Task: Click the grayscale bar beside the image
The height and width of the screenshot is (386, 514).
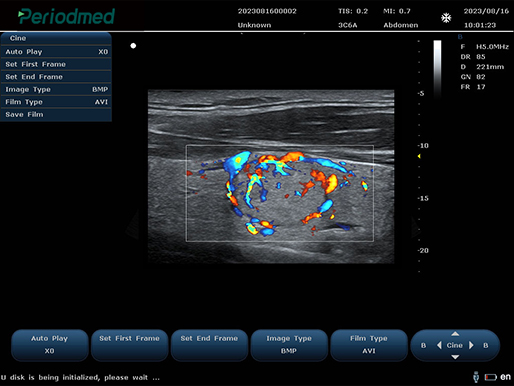Action: 437,69
